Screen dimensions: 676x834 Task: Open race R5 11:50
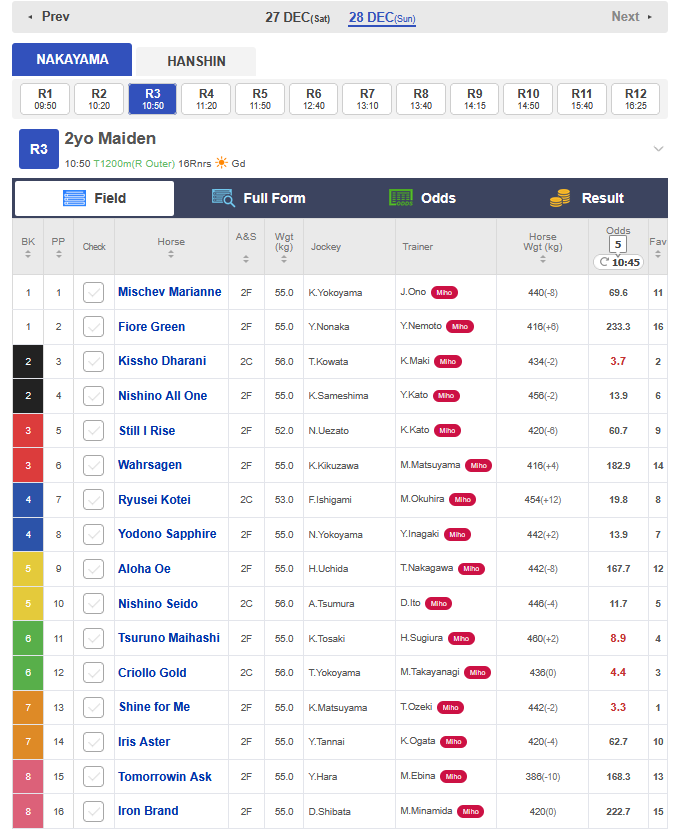pyautogui.click(x=260, y=99)
